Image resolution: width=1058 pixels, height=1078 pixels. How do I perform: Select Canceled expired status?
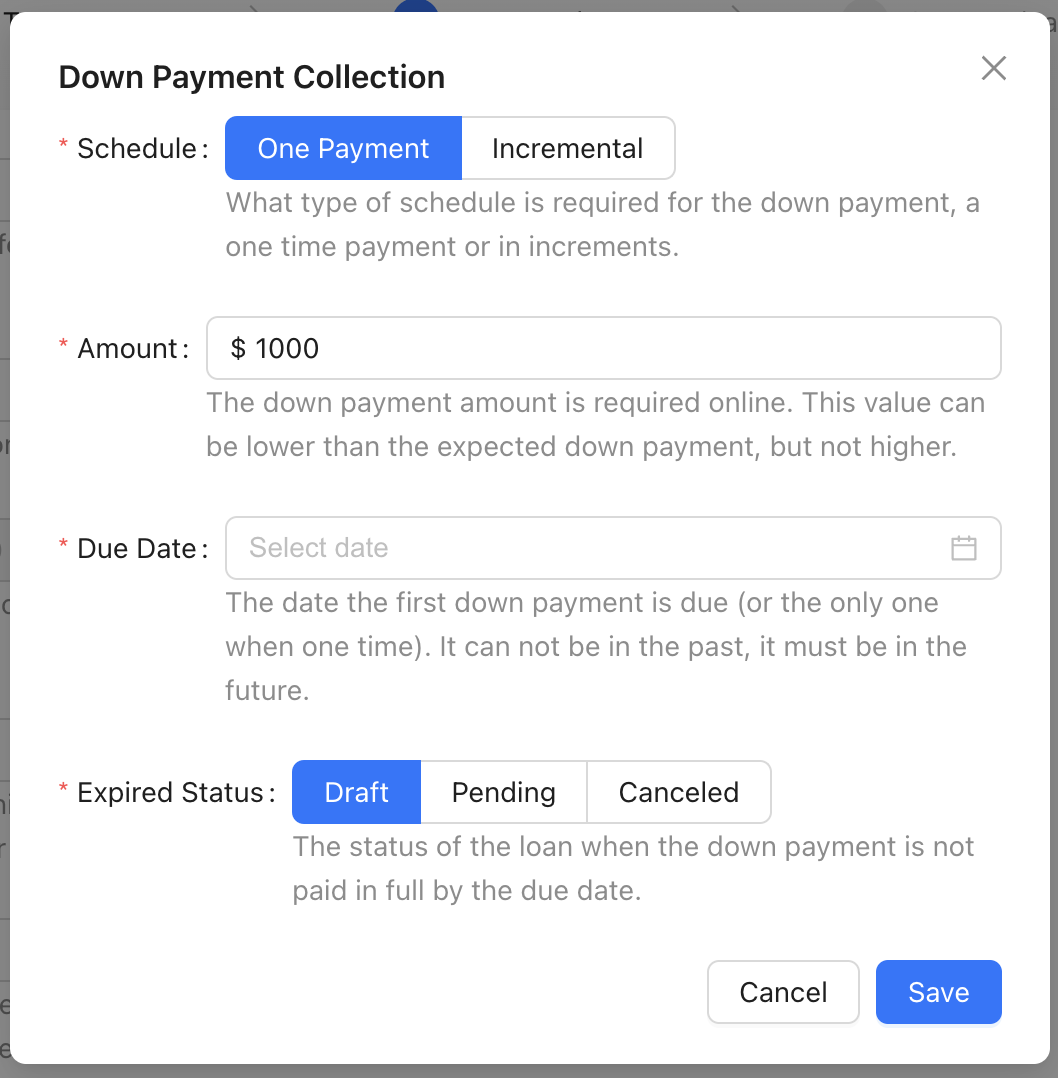coord(679,792)
